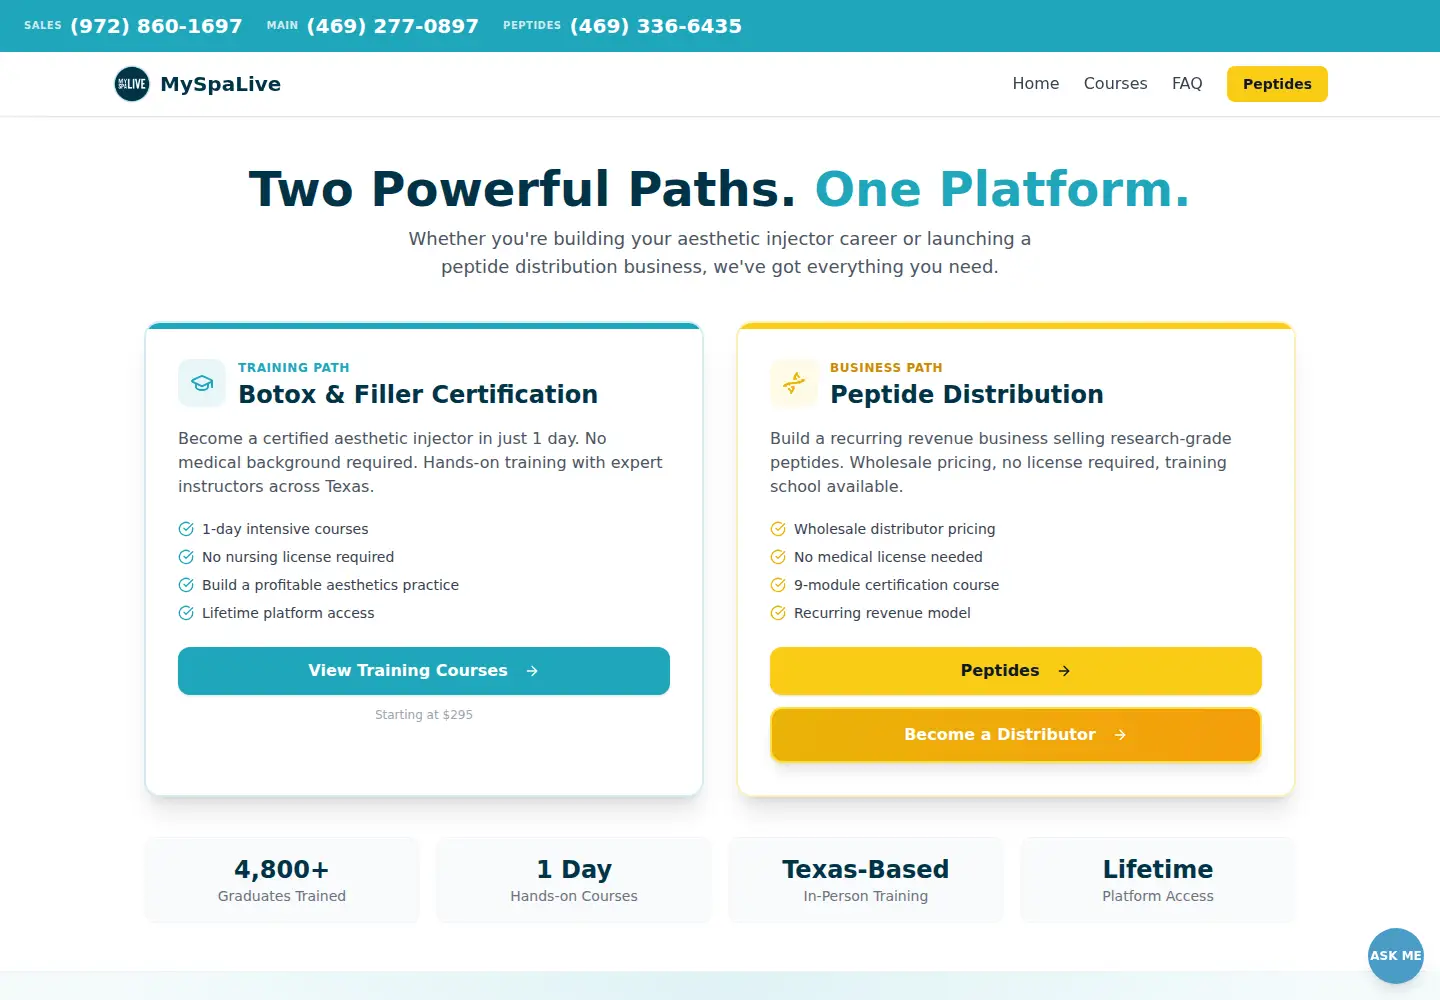This screenshot has width=1440, height=1000.
Task: Click the Peptide Distribution heading
Action: click(967, 394)
